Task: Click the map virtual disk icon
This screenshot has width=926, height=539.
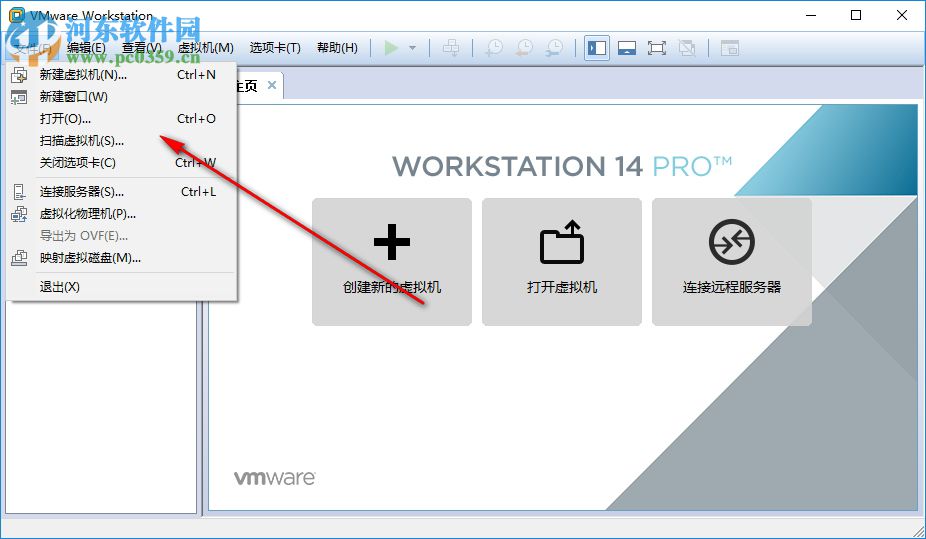Action: [19, 257]
